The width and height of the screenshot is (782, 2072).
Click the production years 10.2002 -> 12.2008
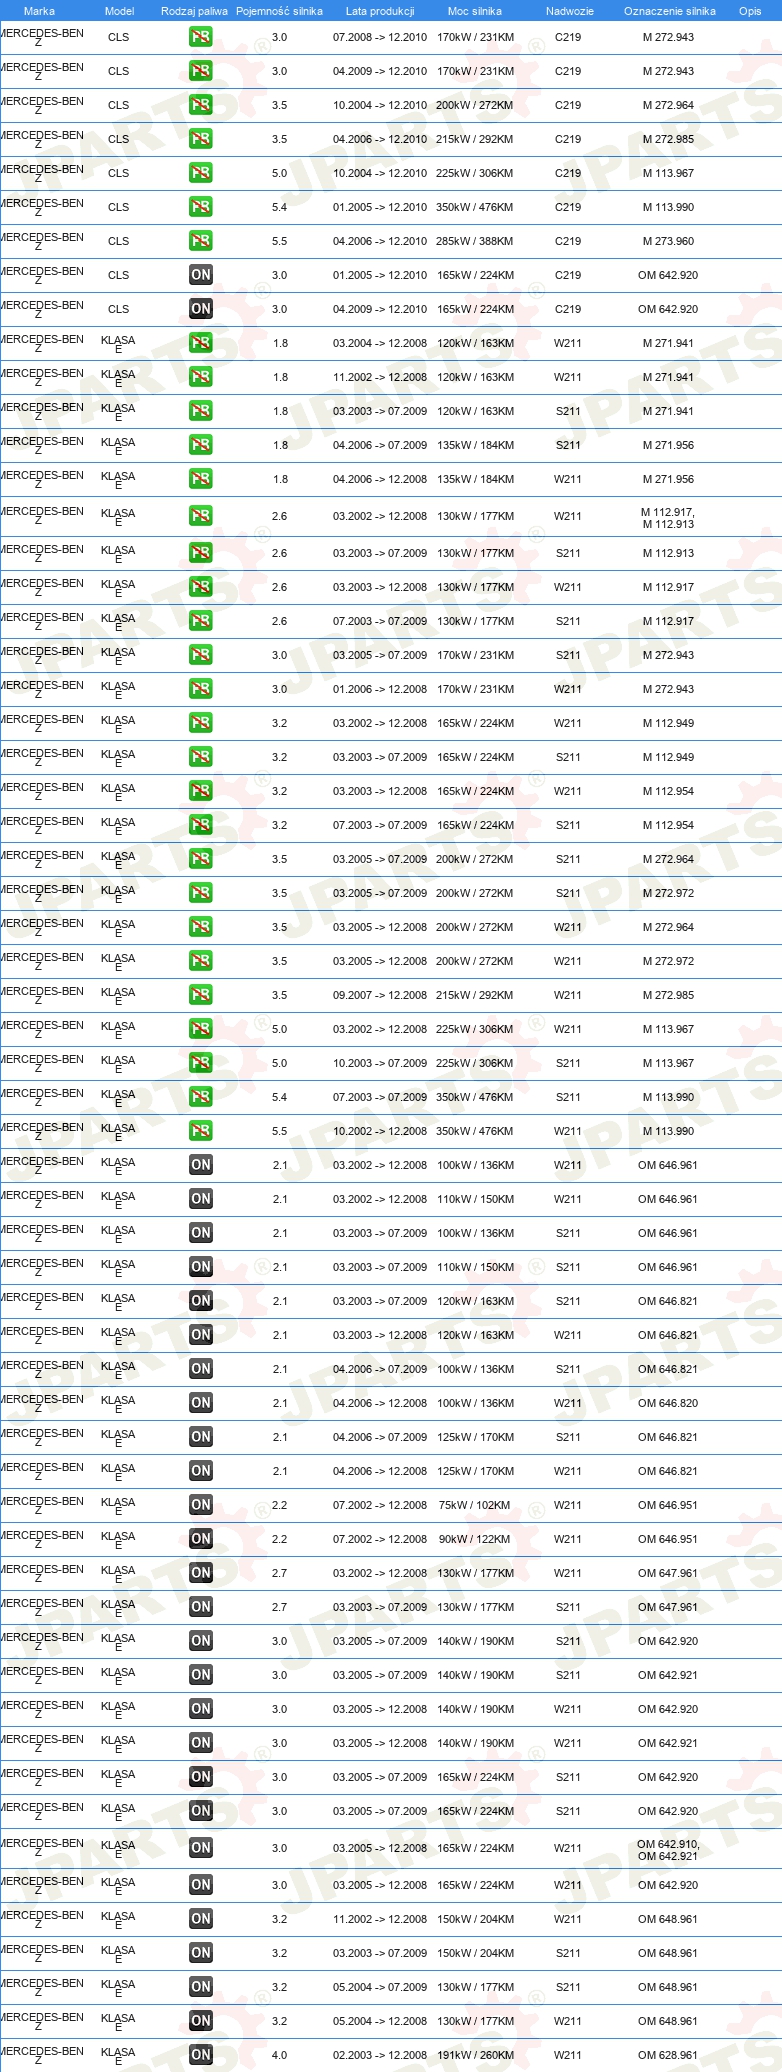coord(380,1131)
